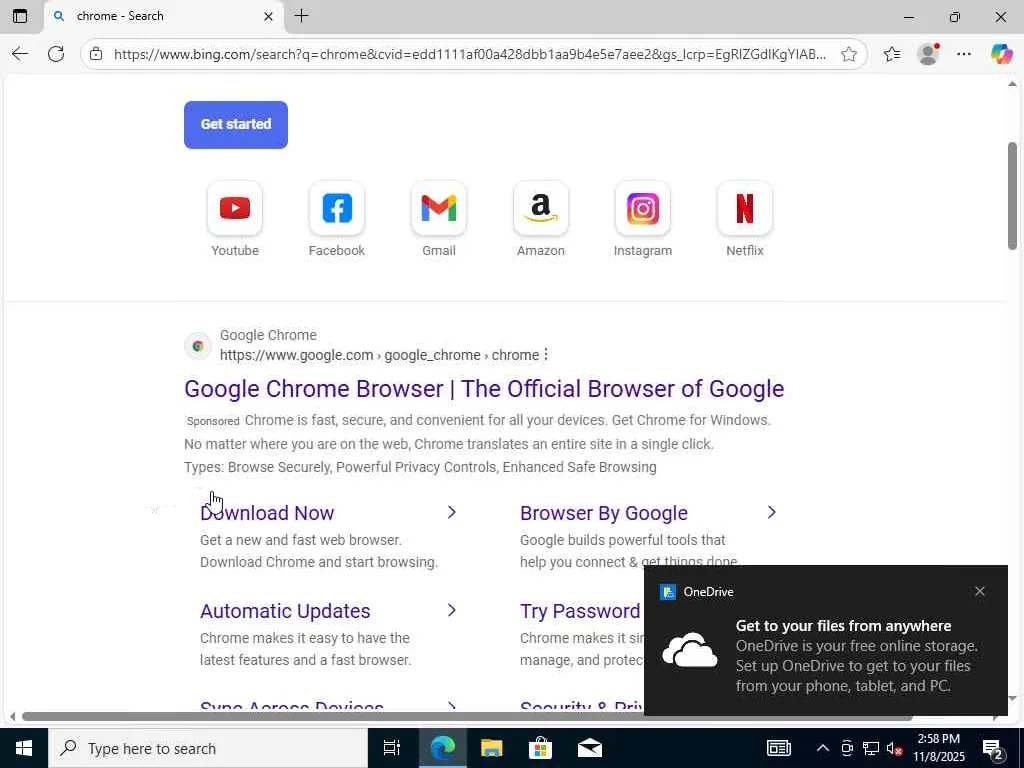Open a new tab
Screen dimensions: 1024x768
click(x=302, y=16)
